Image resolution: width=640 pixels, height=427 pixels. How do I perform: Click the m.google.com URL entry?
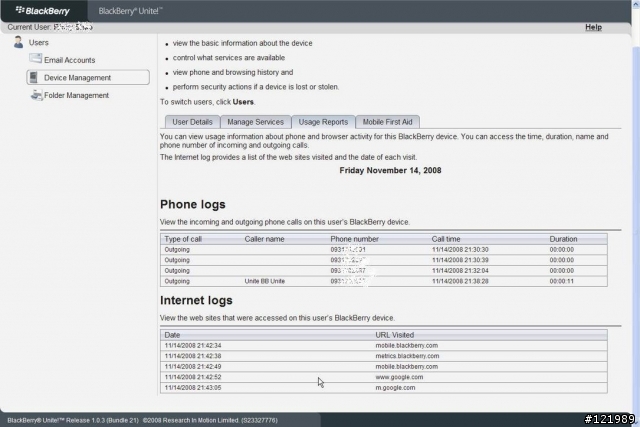[x=395, y=388]
